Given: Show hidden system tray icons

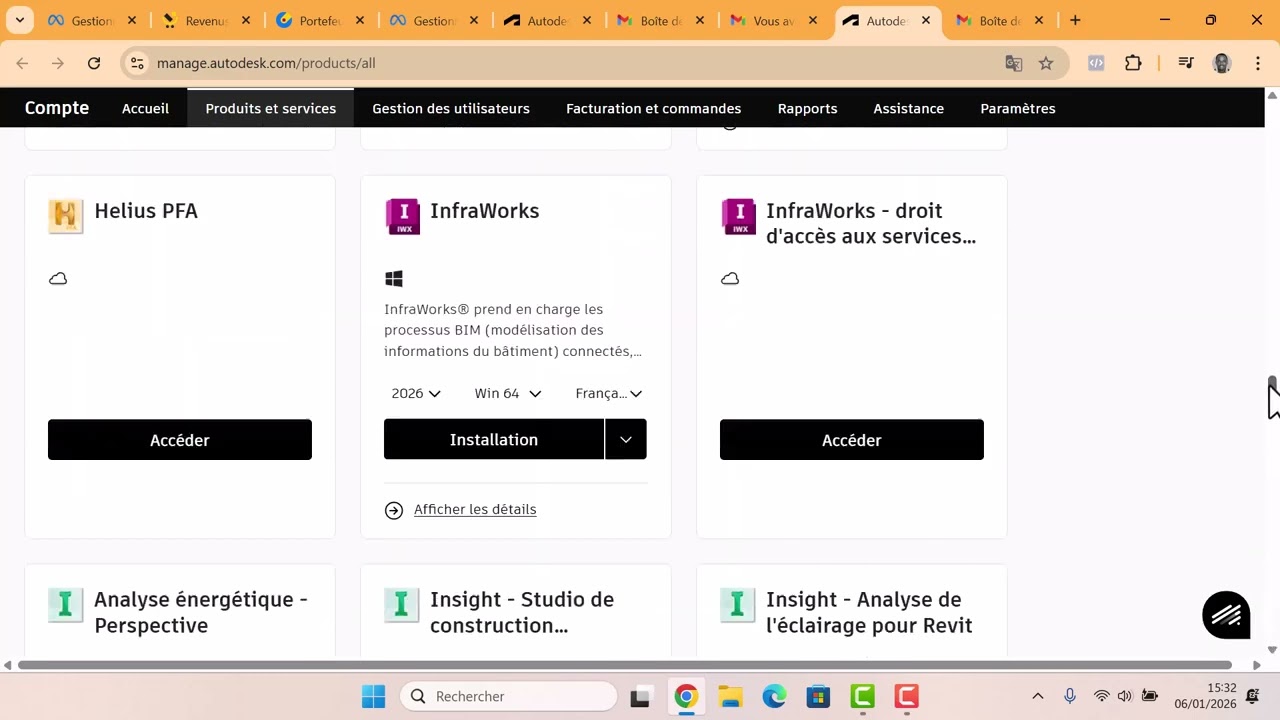Looking at the screenshot, I should pyautogui.click(x=1038, y=696).
